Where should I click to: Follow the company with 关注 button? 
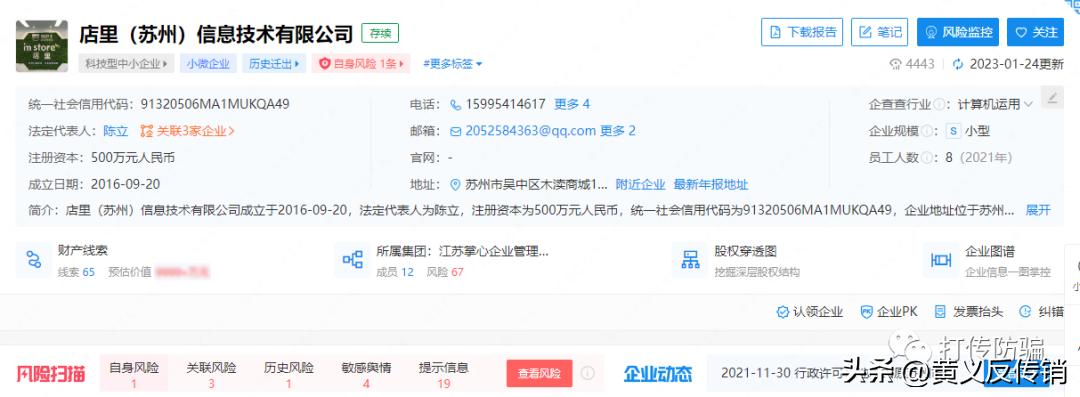click(x=1035, y=32)
